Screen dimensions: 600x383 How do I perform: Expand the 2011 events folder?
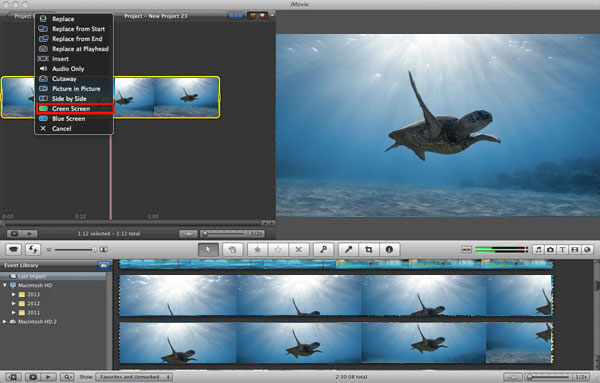tap(14, 313)
